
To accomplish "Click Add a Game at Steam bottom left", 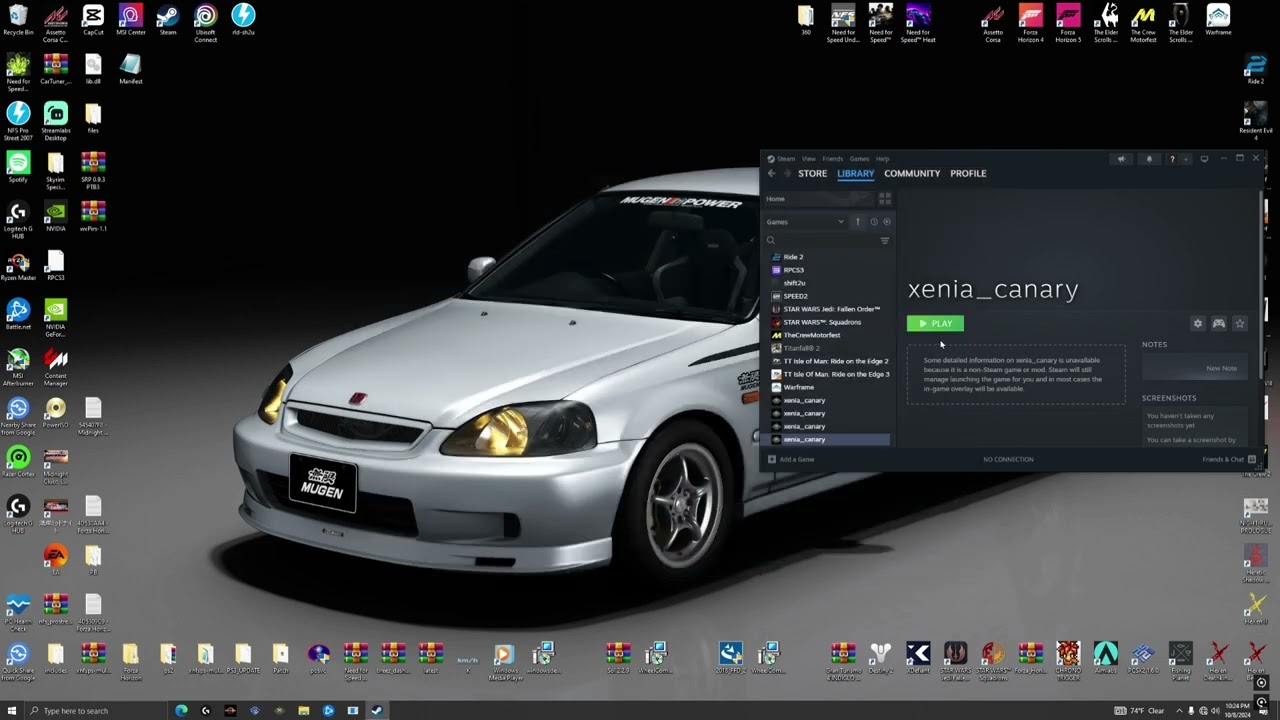I will 791,459.
